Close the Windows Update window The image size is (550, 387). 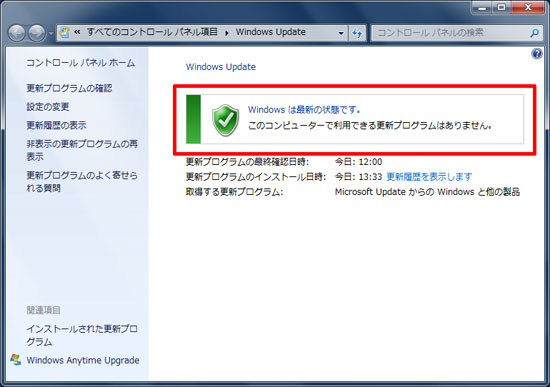pyautogui.click(x=528, y=7)
